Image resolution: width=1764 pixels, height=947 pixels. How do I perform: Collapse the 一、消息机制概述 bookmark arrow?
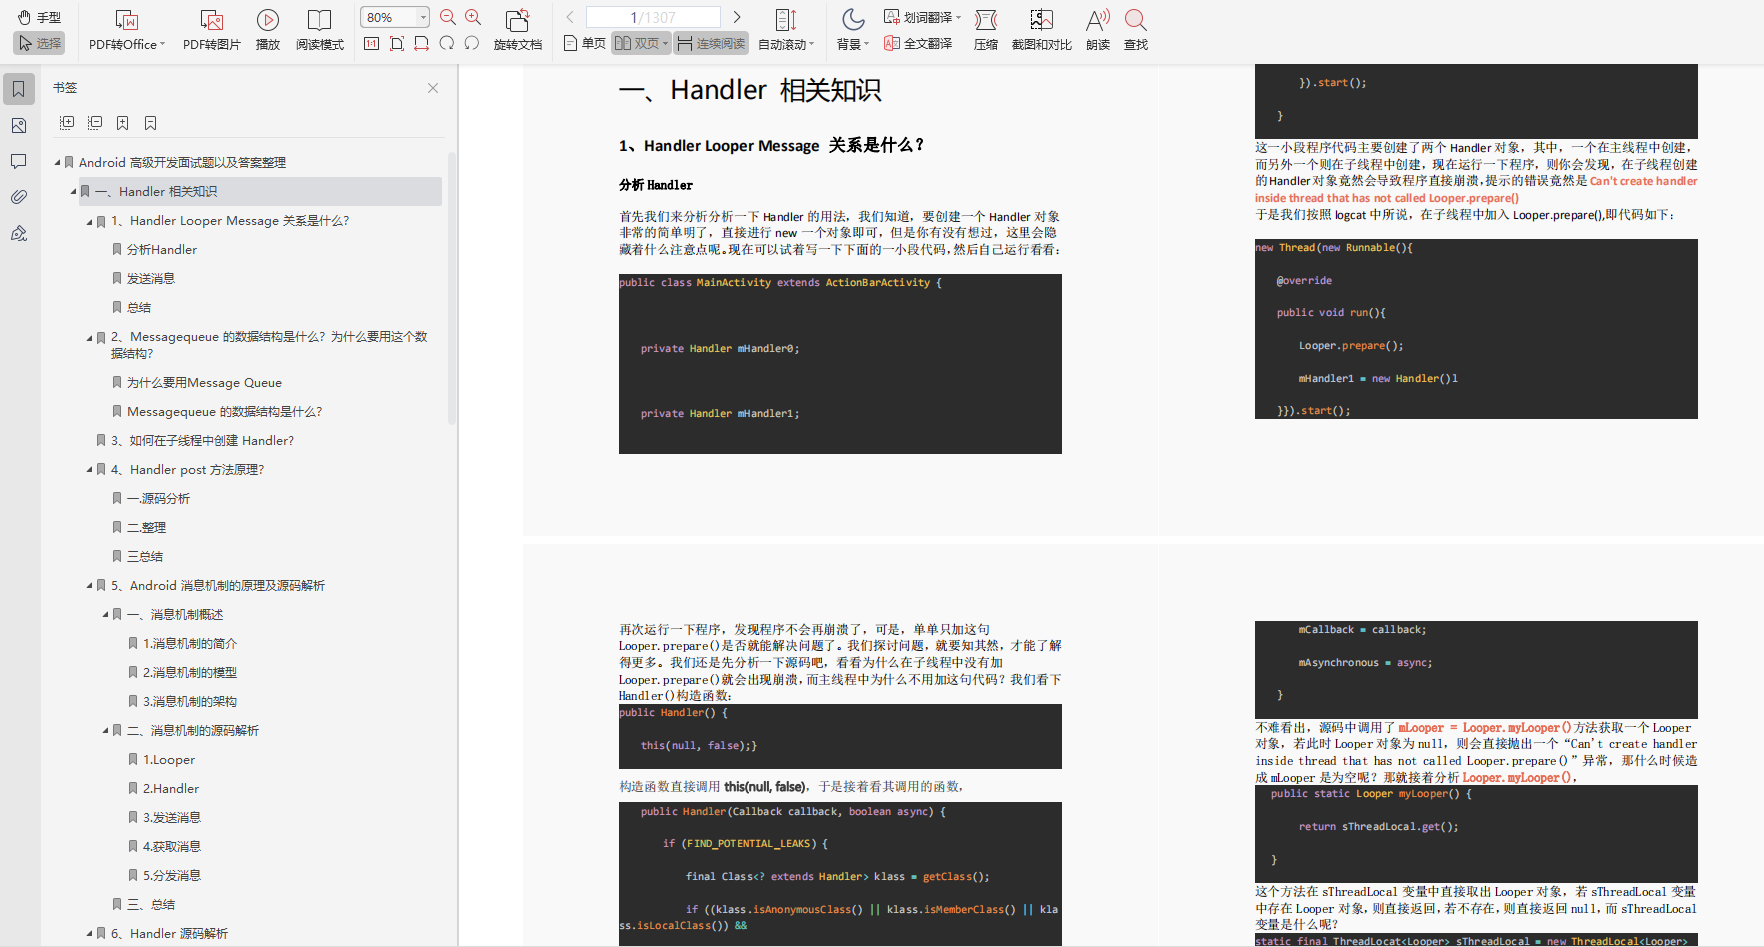click(x=106, y=614)
